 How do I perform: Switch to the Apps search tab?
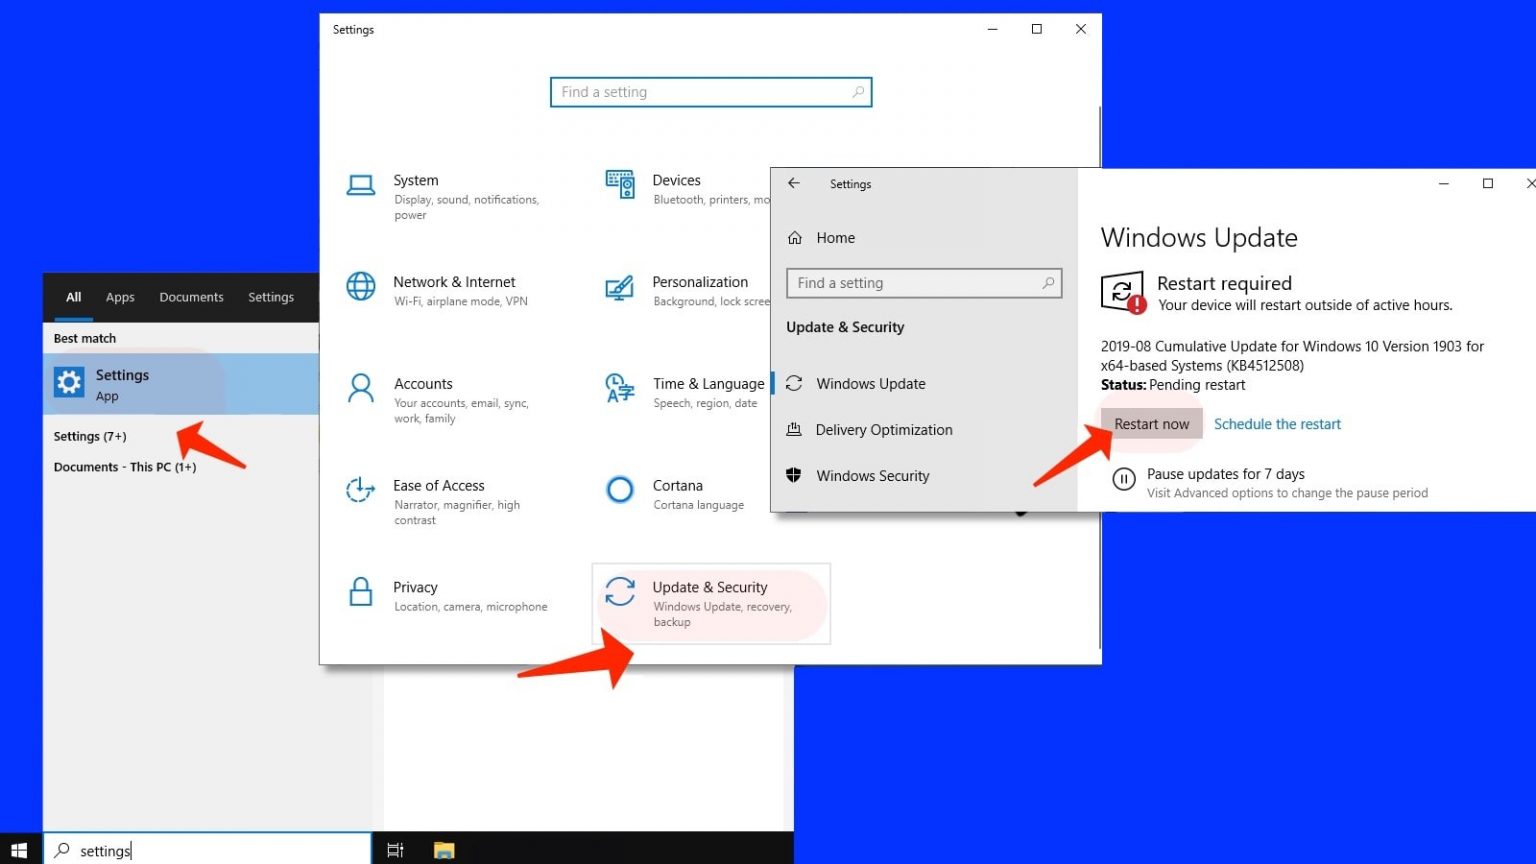(x=120, y=297)
